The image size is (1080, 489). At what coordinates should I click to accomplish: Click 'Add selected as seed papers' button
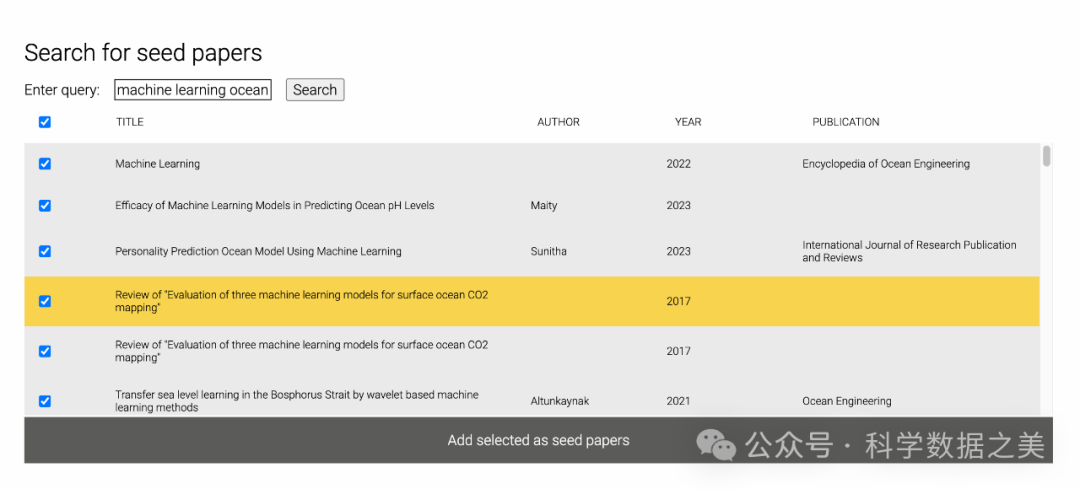pos(538,440)
